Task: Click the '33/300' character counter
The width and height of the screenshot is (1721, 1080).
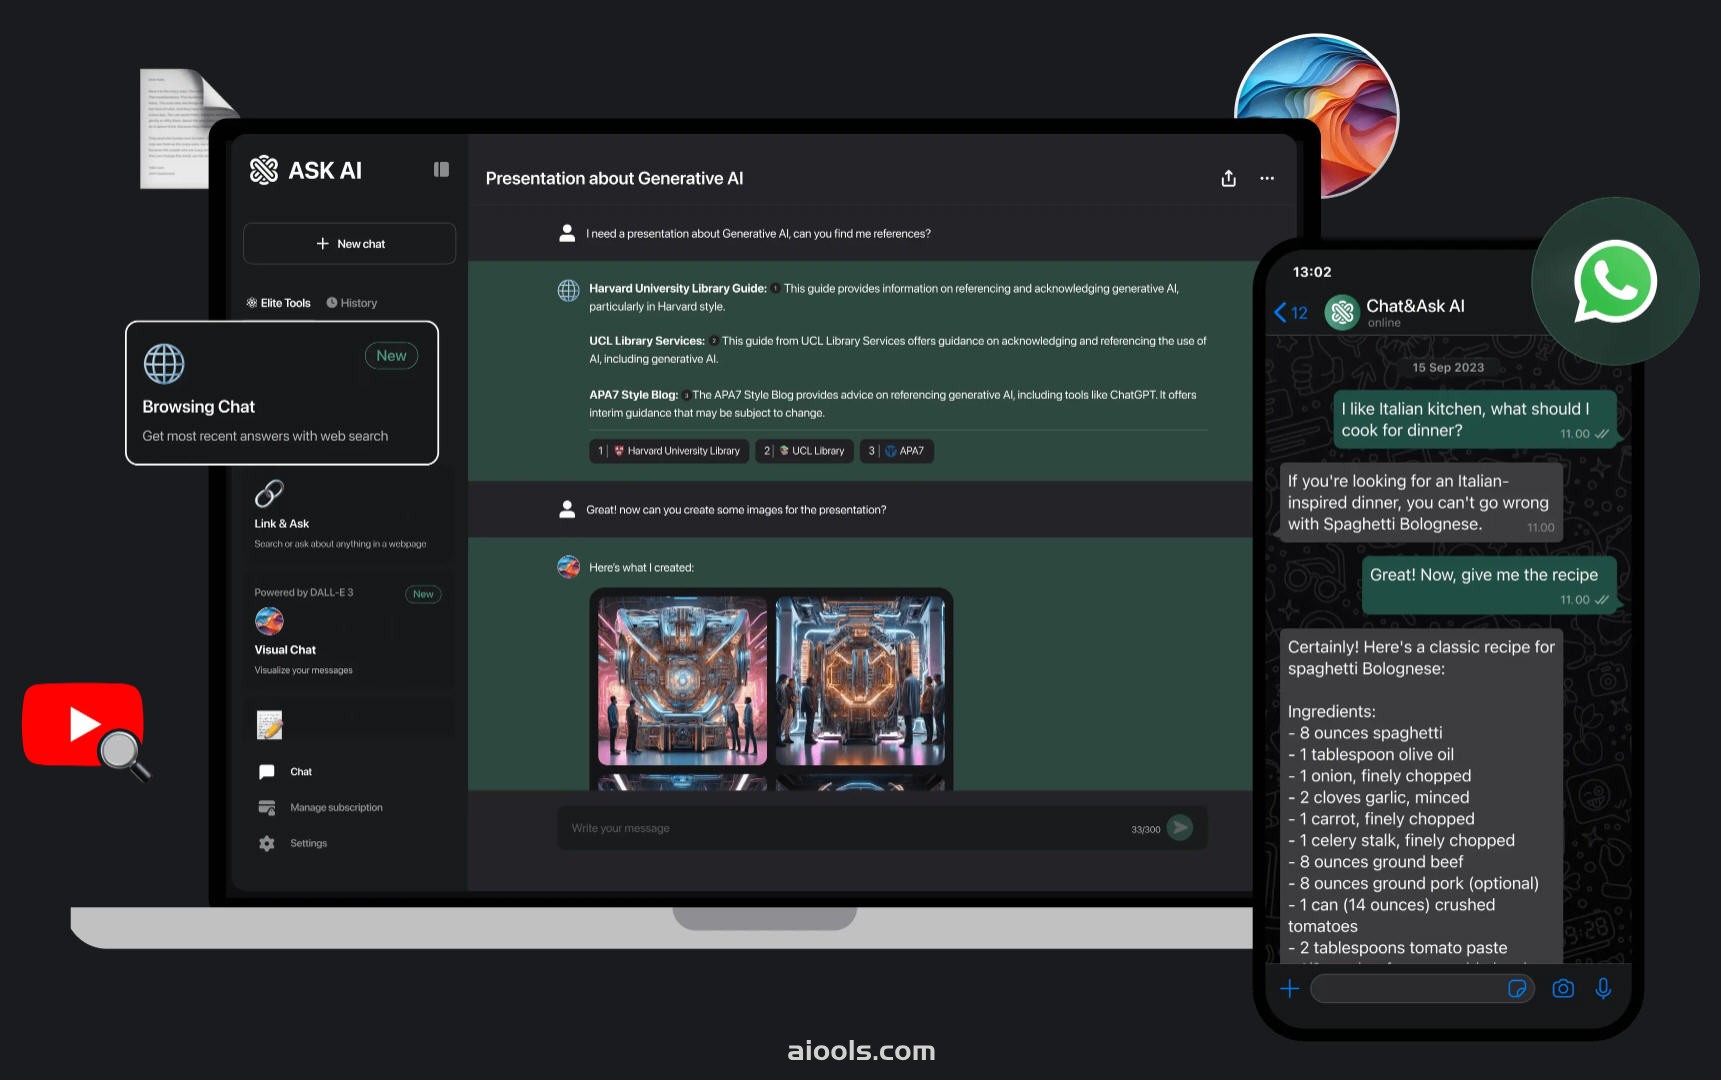Action: point(1146,829)
